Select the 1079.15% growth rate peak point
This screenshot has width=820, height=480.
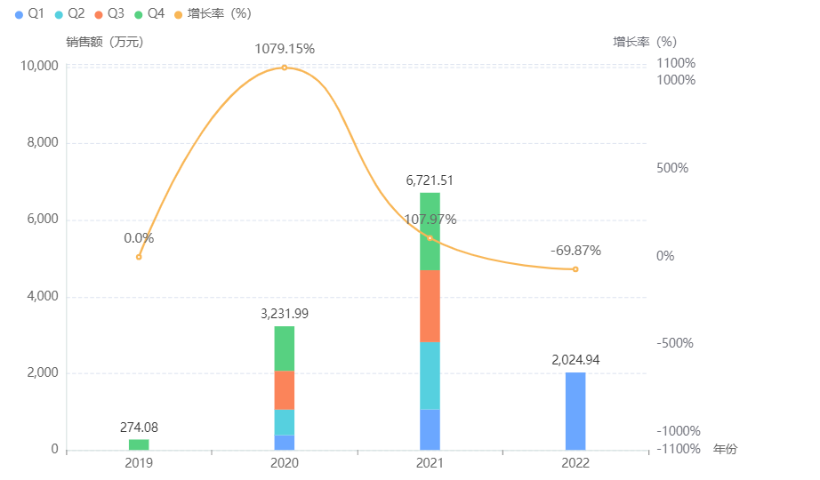click(284, 68)
